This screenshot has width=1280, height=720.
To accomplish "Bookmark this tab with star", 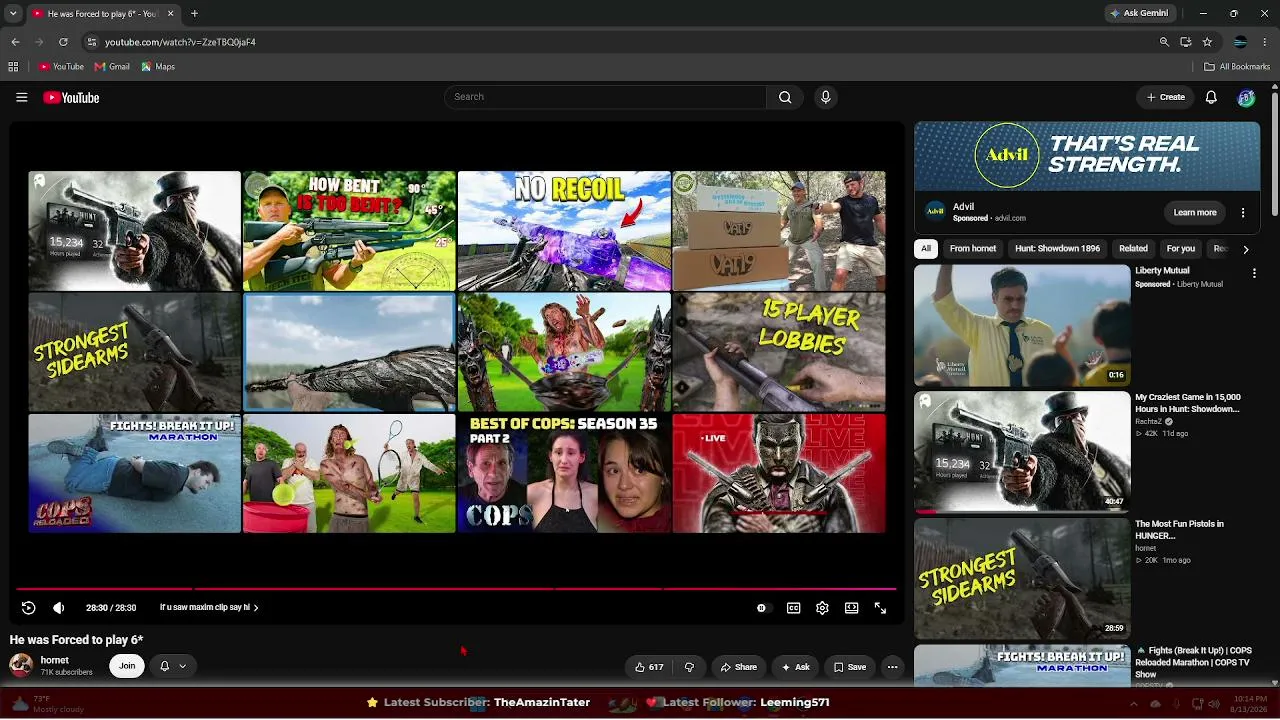I will 1207,42.
